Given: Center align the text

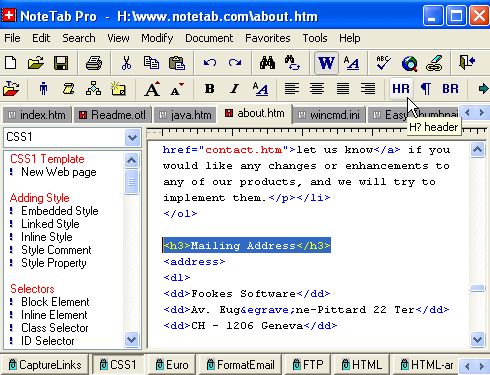Looking at the screenshot, I should pyautogui.click(x=317, y=89).
